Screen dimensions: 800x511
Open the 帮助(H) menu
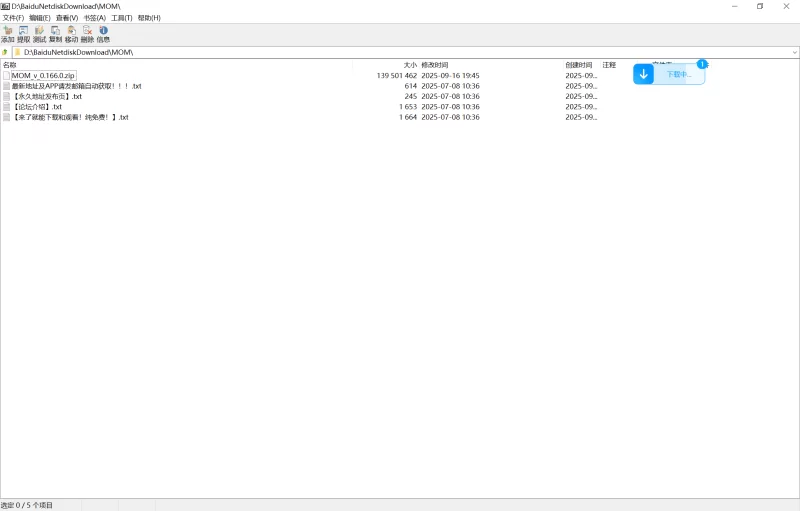coord(149,18)
